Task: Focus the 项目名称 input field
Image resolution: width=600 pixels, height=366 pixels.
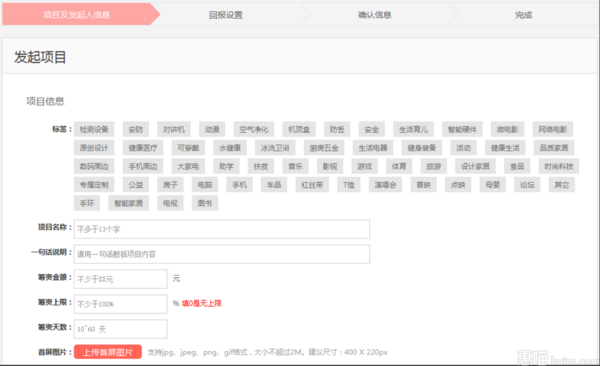Action: (222, 229)
